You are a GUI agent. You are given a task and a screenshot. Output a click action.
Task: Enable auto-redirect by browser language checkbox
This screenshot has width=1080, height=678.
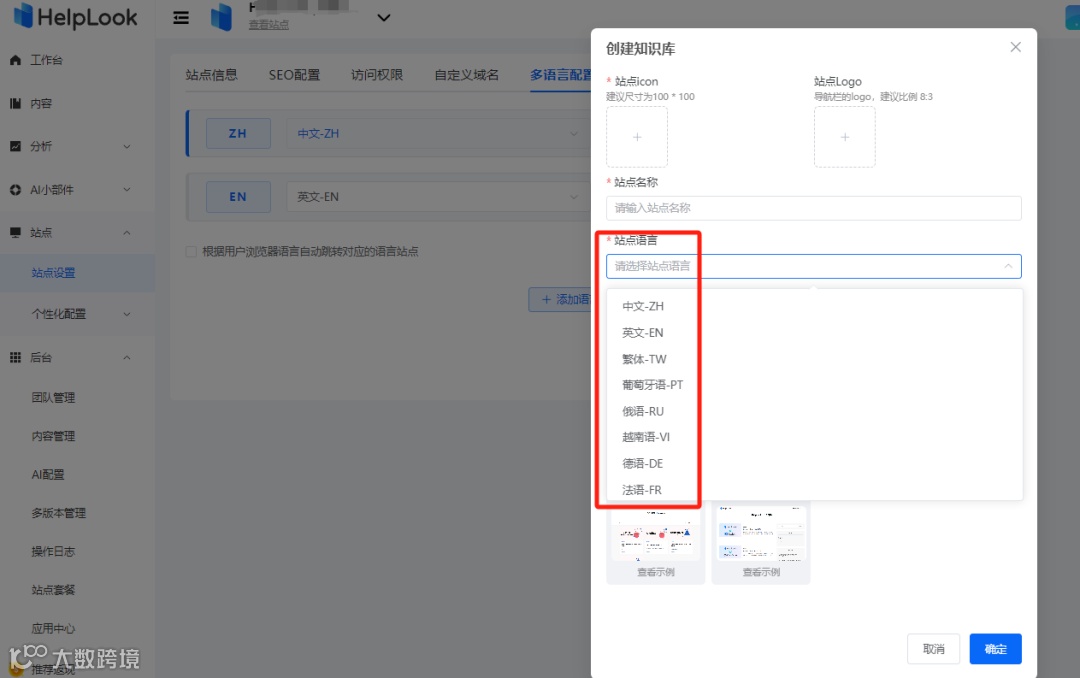point(189,252)
